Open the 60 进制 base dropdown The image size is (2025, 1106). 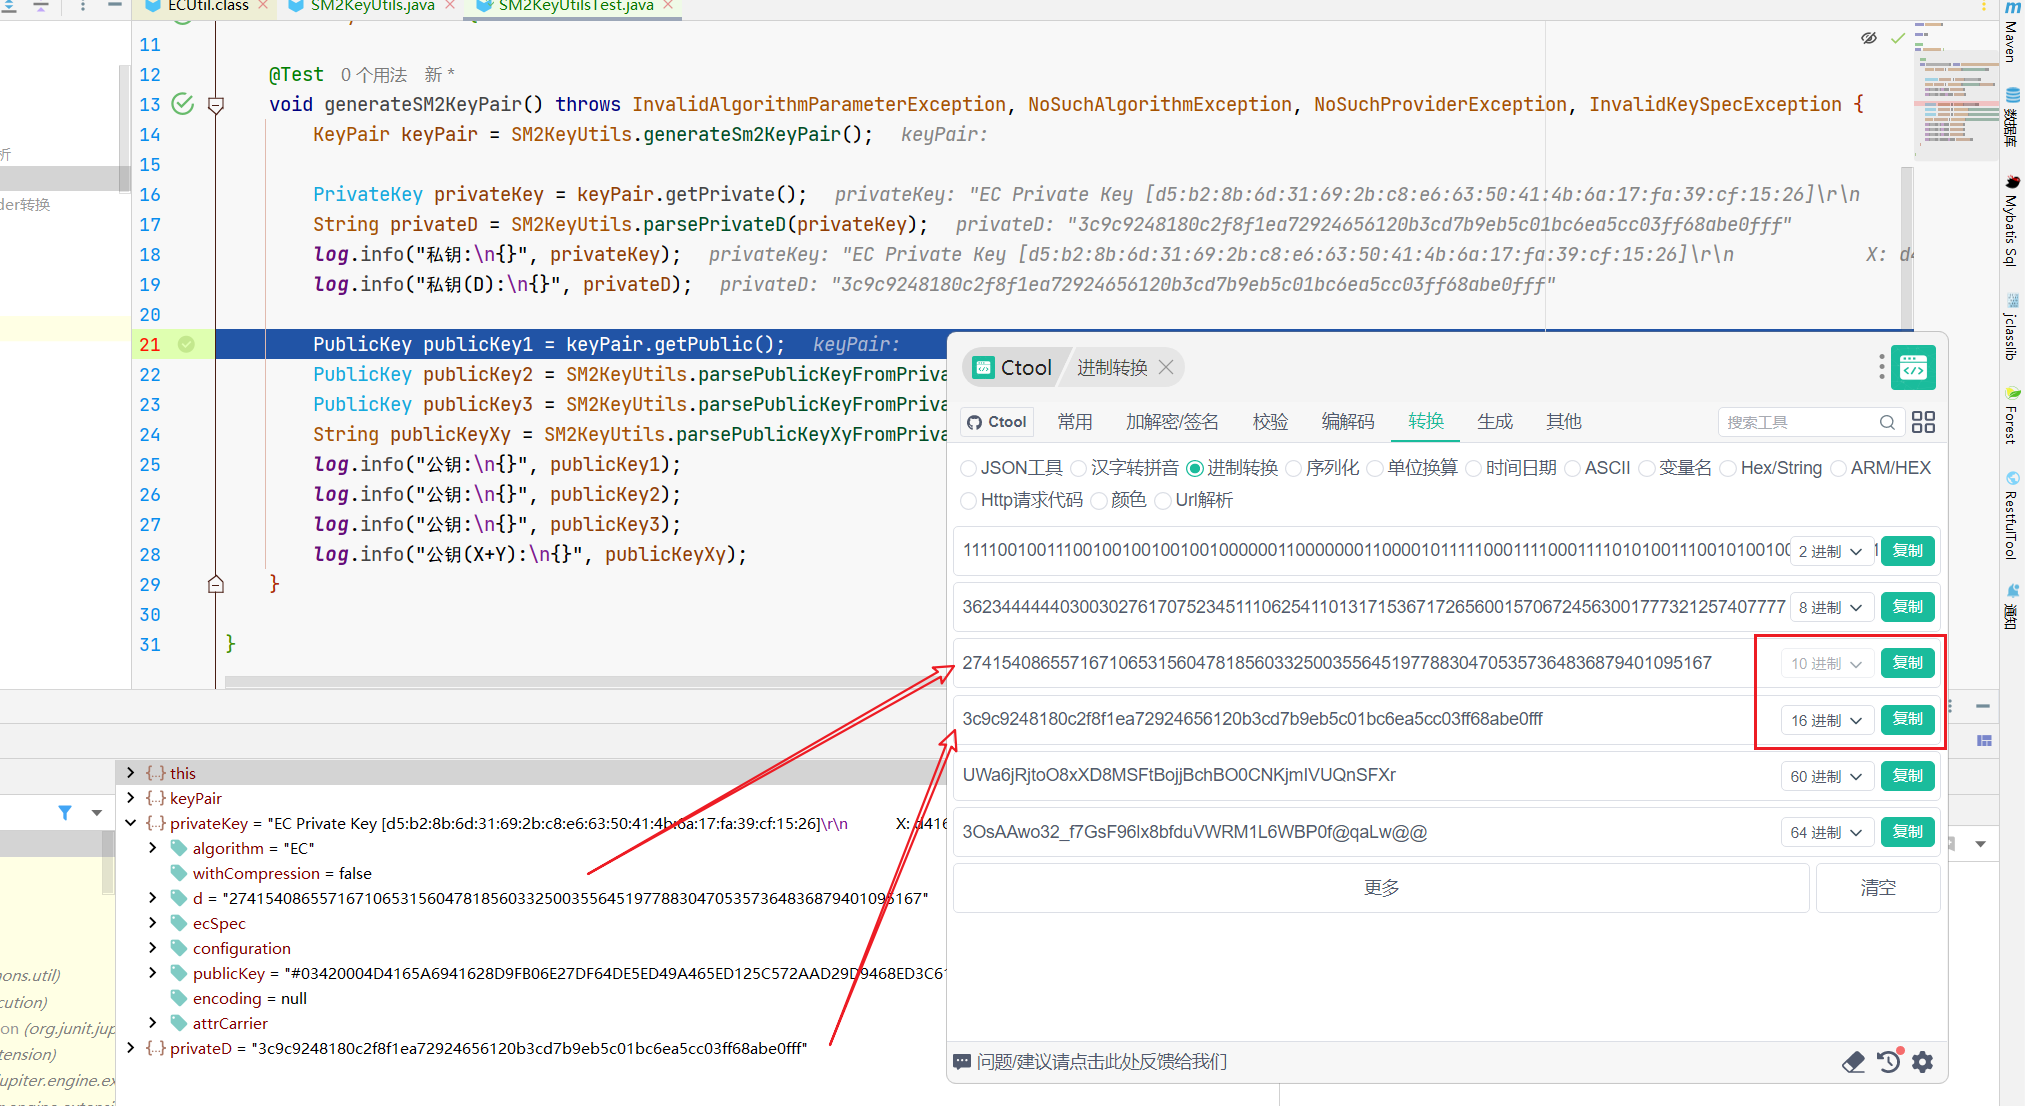tap(1827, 776)
